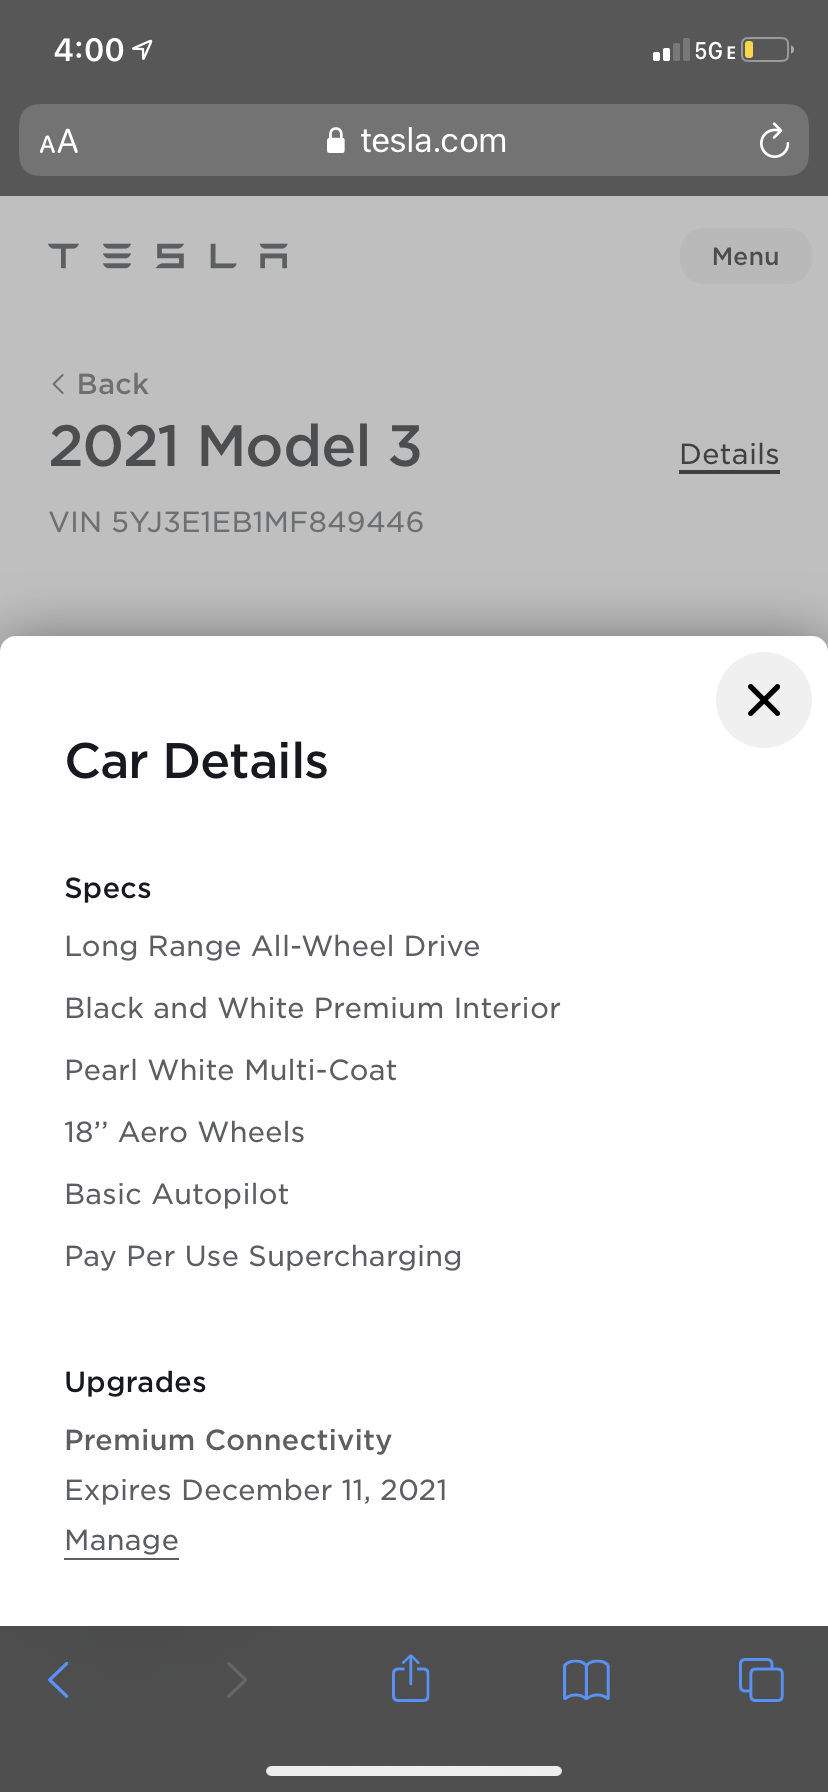Screen dimensions: 828x1792
Task: Open the AA reader text size options
Action: tap(59, 142)
